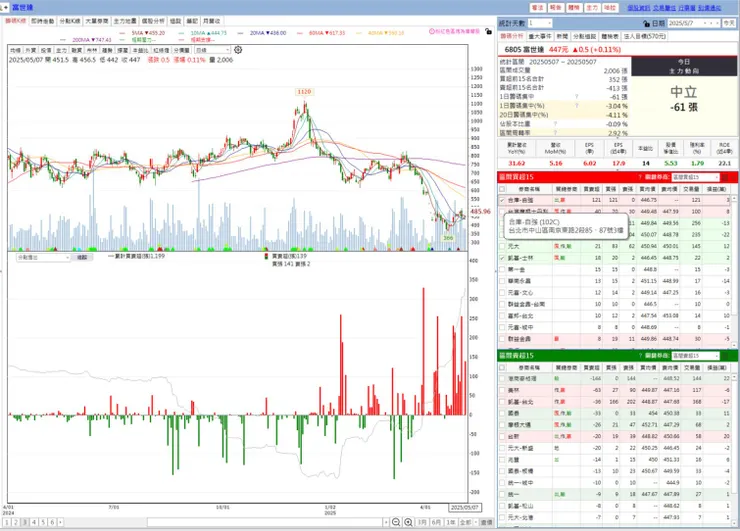Screen dimensions: 740x531
Task: Go to chart page 5
Action: [x=43, y=522]
